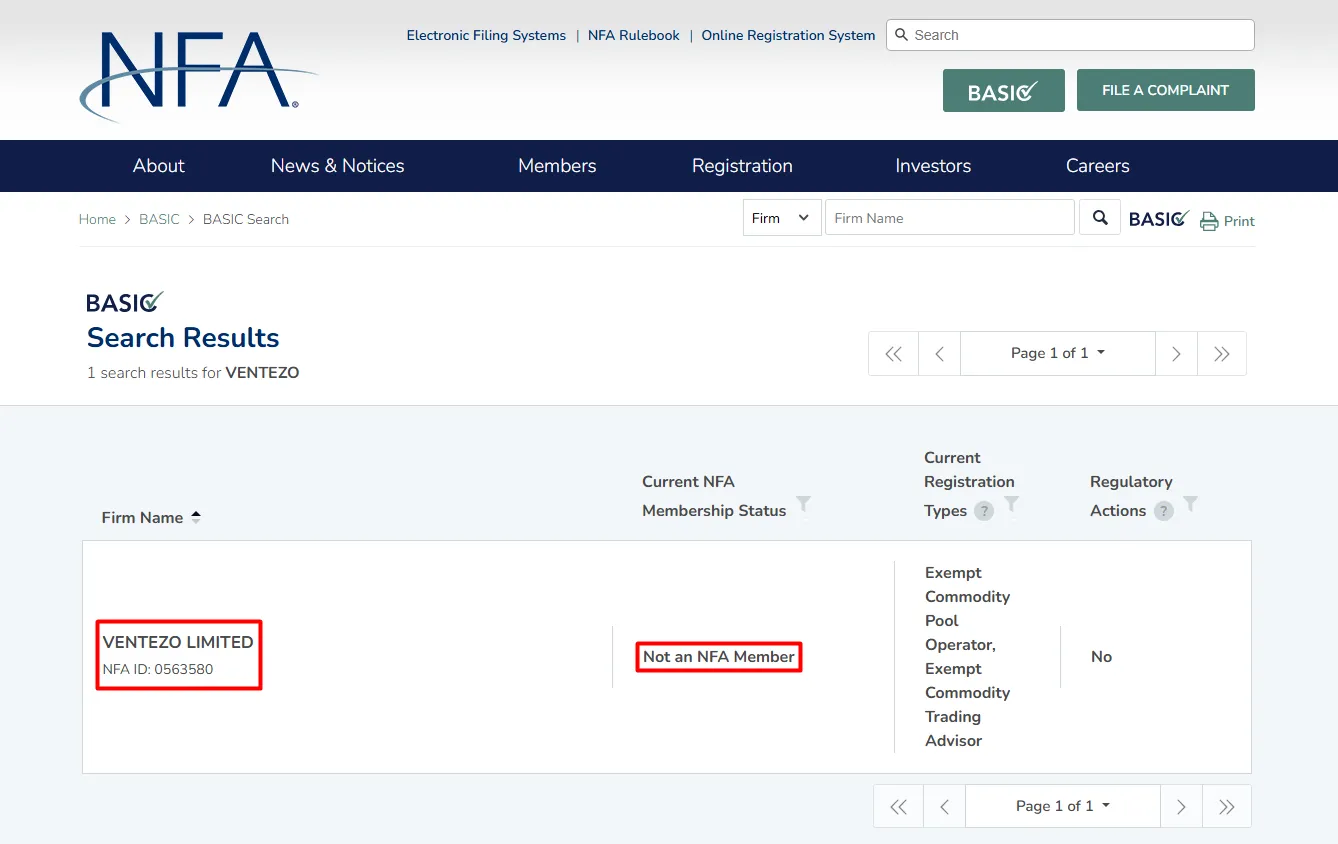The image size is (1338, 844).
Task: Open the Online Registration System link
Action: [x=788, y=35]
